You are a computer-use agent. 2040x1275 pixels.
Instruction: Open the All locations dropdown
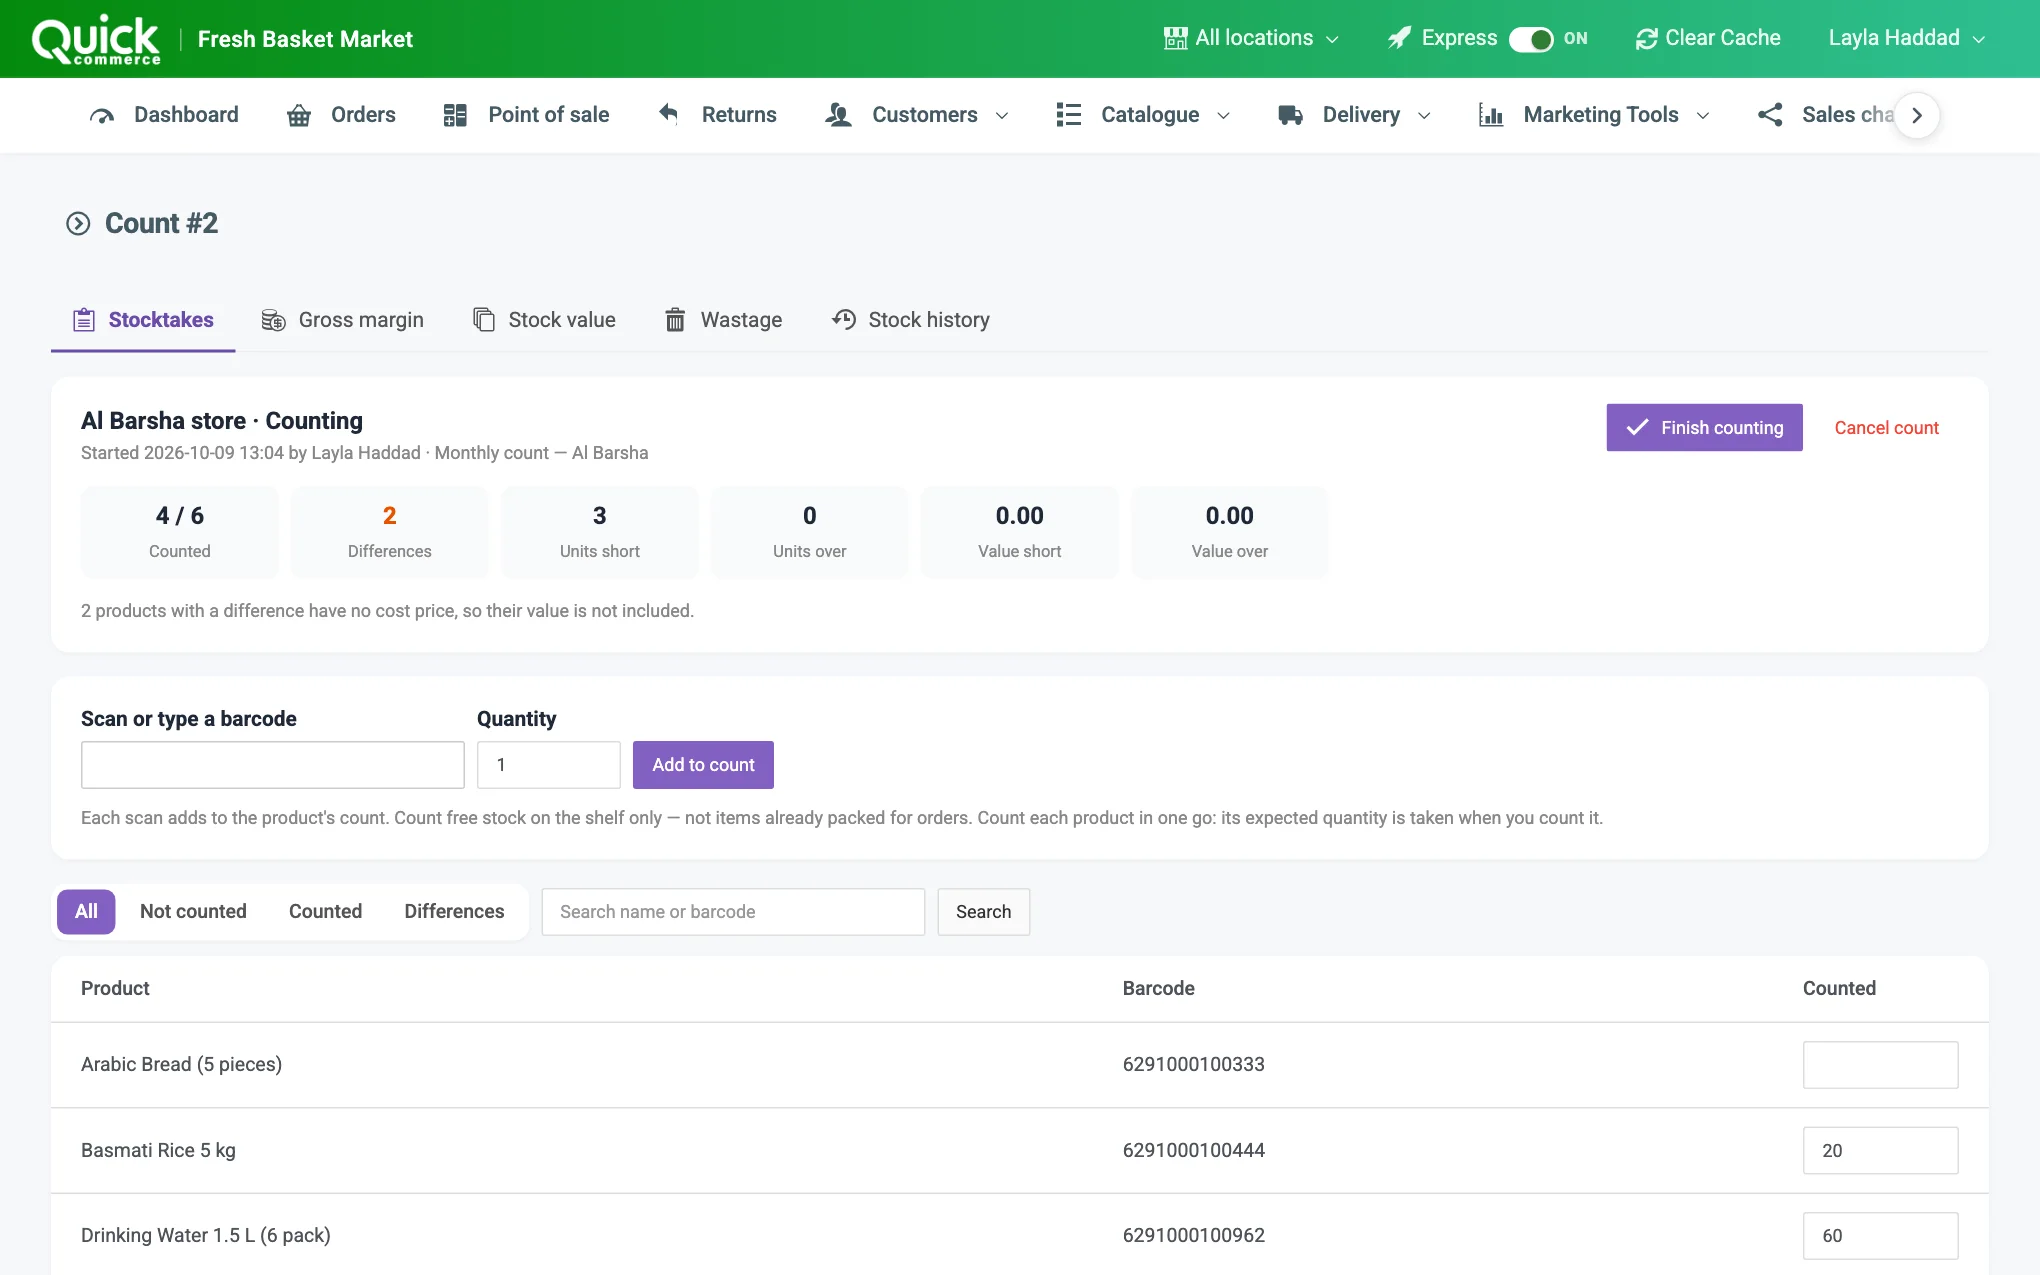point(1251,38)
